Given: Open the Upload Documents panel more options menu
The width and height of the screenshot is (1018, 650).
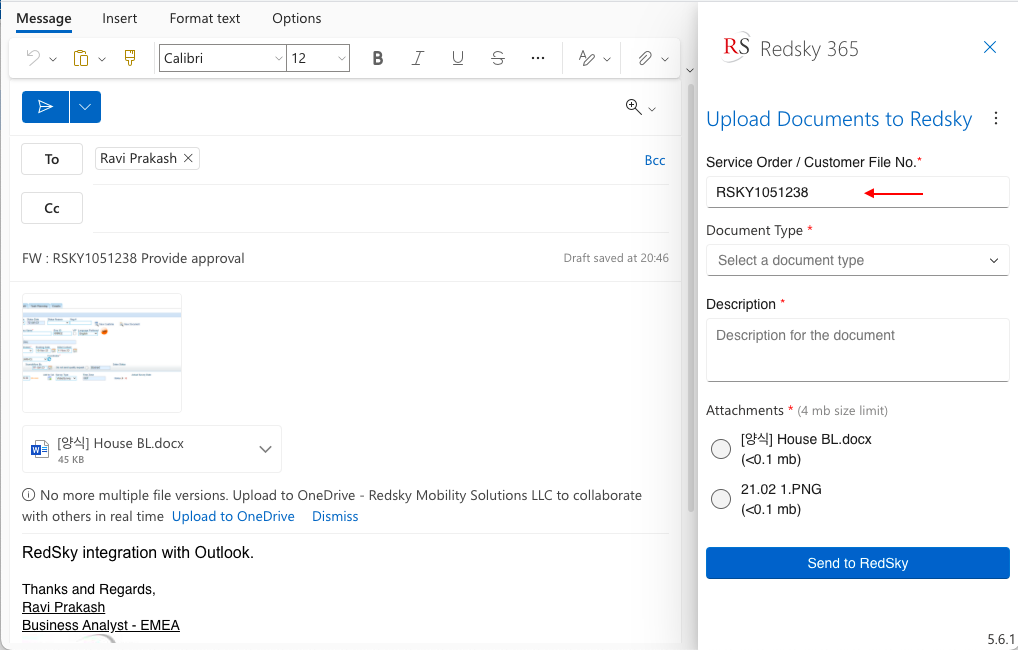Looking at the screenshot, I should (996, 118).
